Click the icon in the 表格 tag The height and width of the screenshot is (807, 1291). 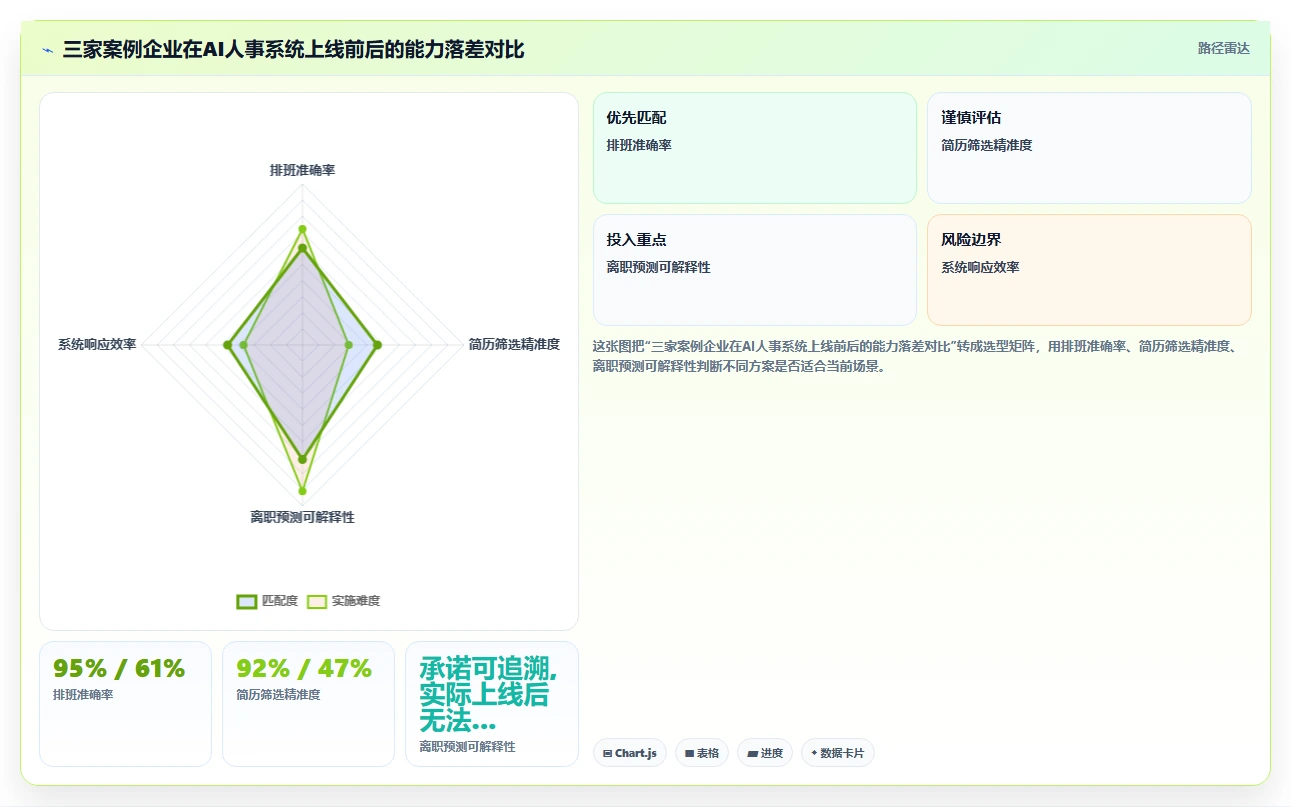click(689, 753)
